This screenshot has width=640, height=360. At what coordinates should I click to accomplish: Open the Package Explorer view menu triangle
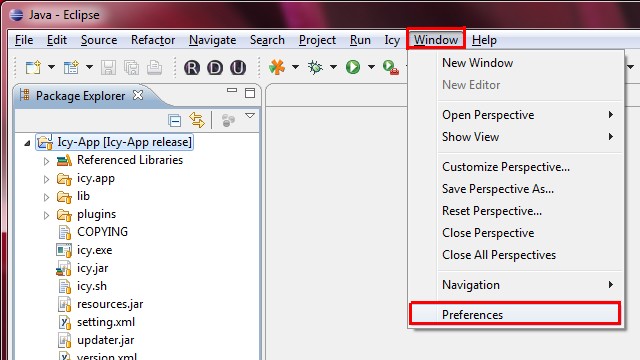[x=250, y=116]
